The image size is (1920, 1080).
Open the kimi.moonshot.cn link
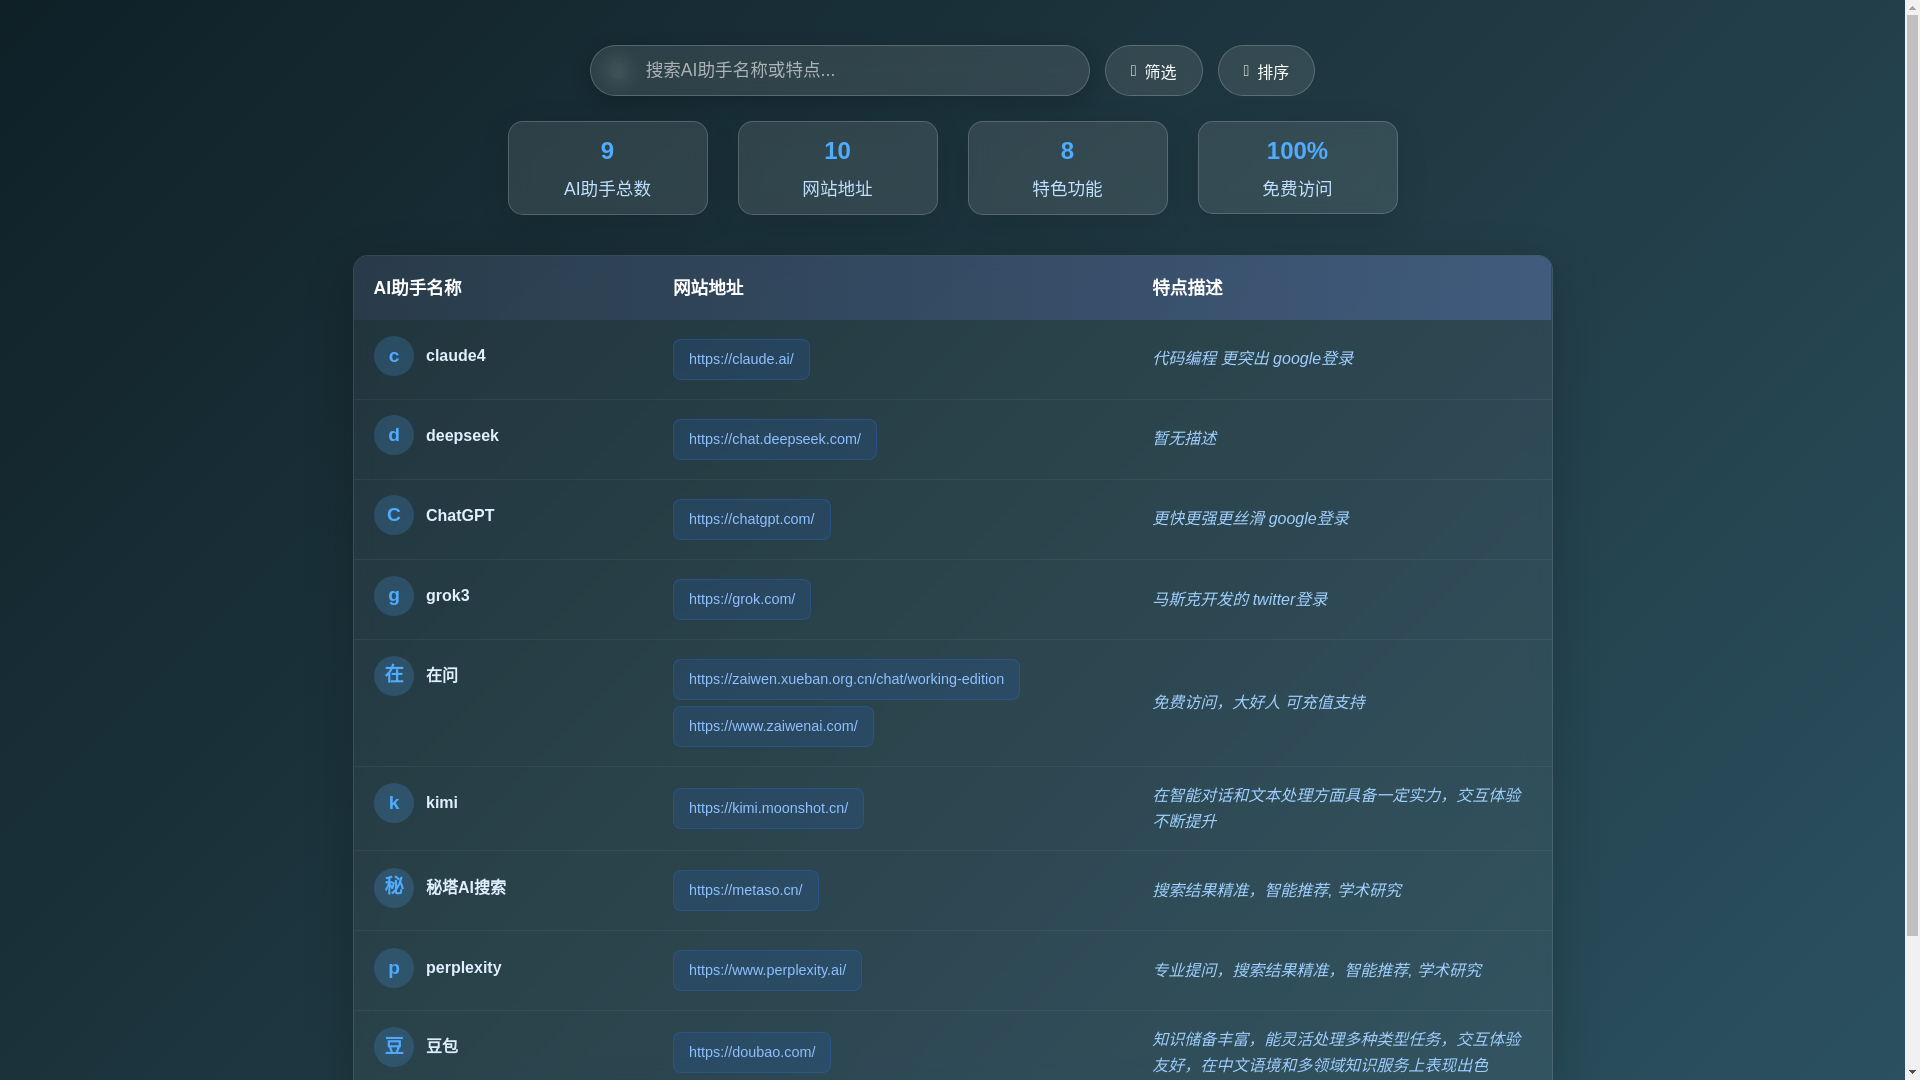coord(768,808)
